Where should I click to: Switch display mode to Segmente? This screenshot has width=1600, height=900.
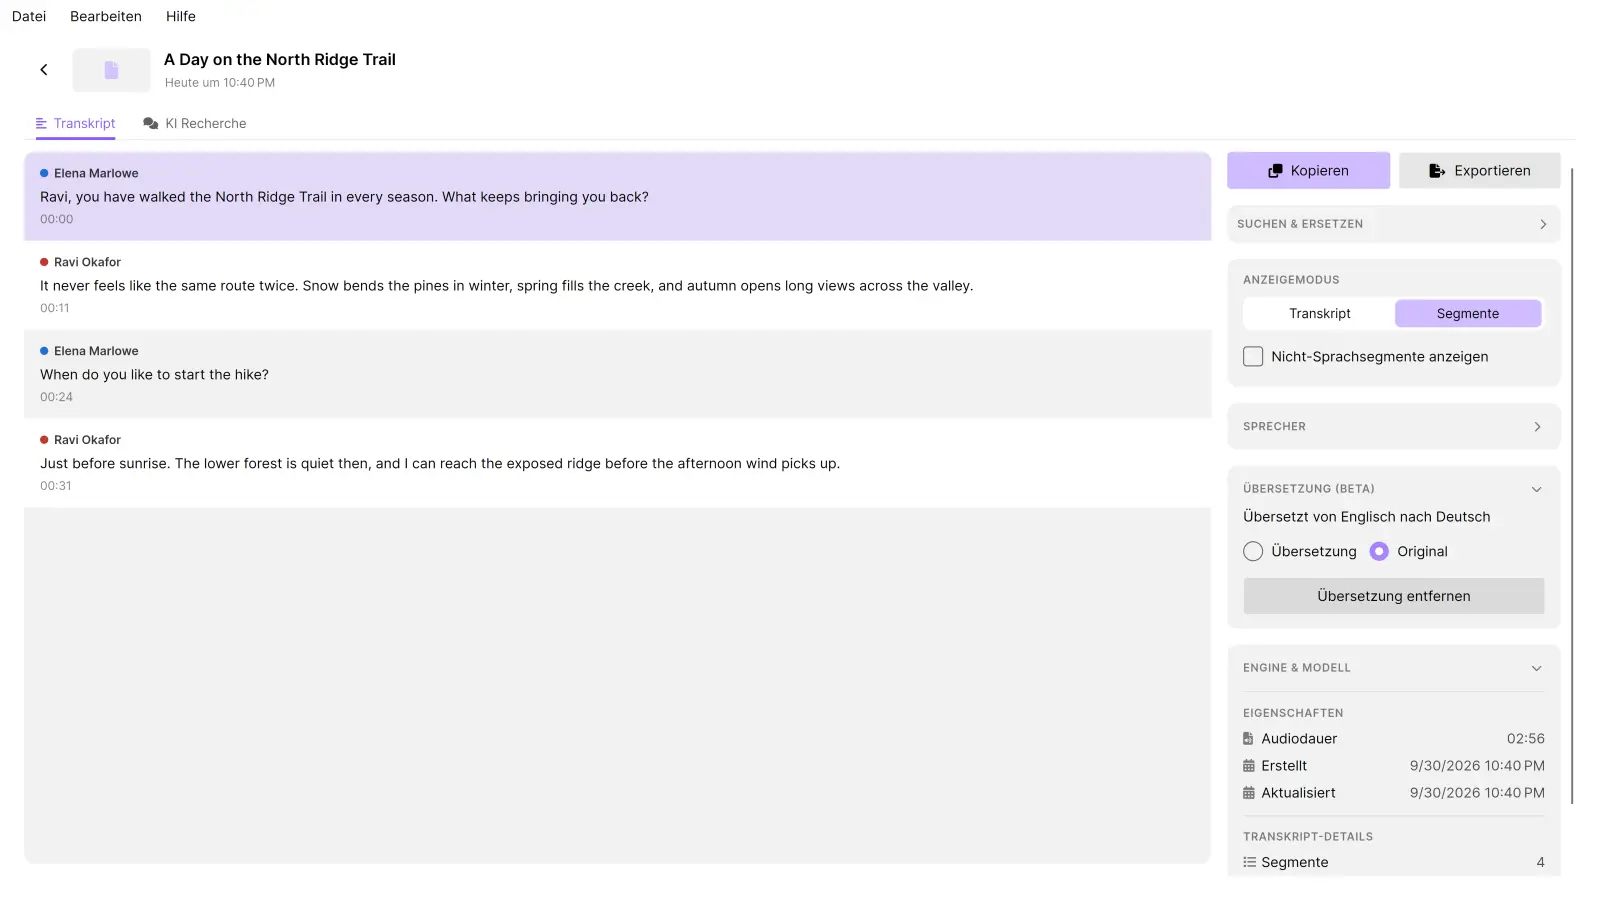[x=1467, y=314]
